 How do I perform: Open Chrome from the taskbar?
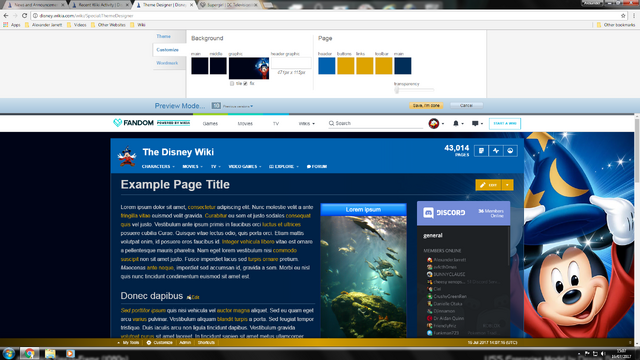coord(29,353)
